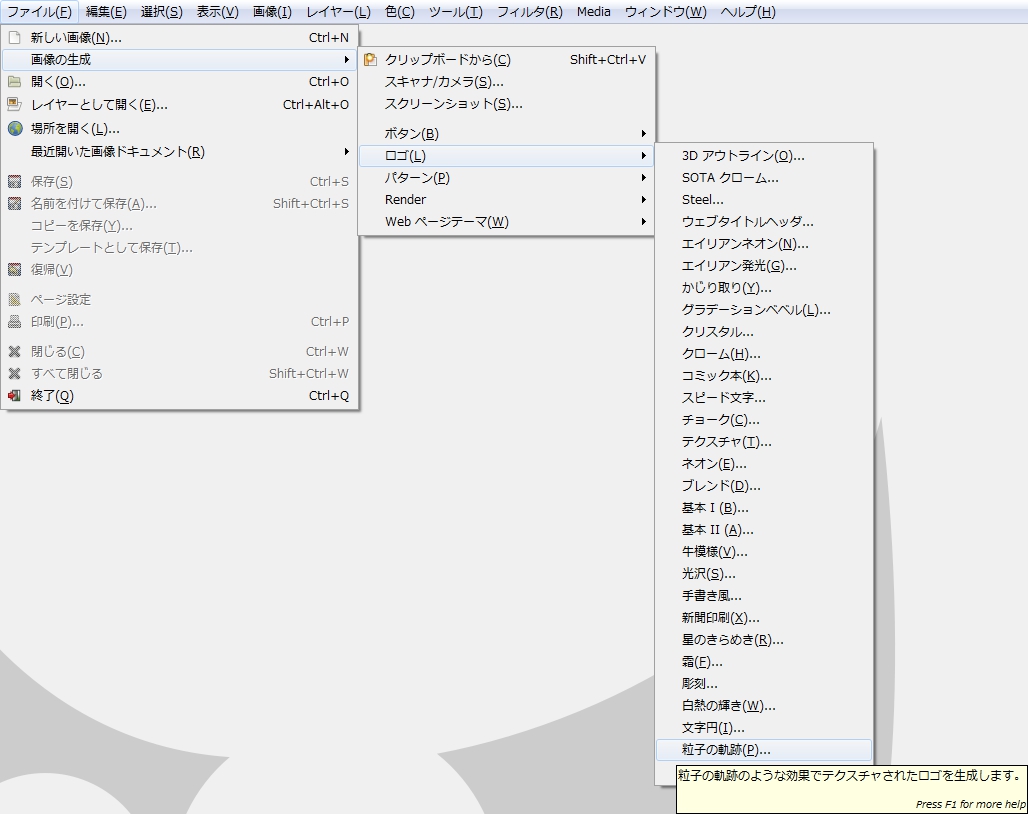Select 霜(F)... logo
The height and width of the screenshot is (814, 1028).
pyautogui.click(x=764, y=662)
